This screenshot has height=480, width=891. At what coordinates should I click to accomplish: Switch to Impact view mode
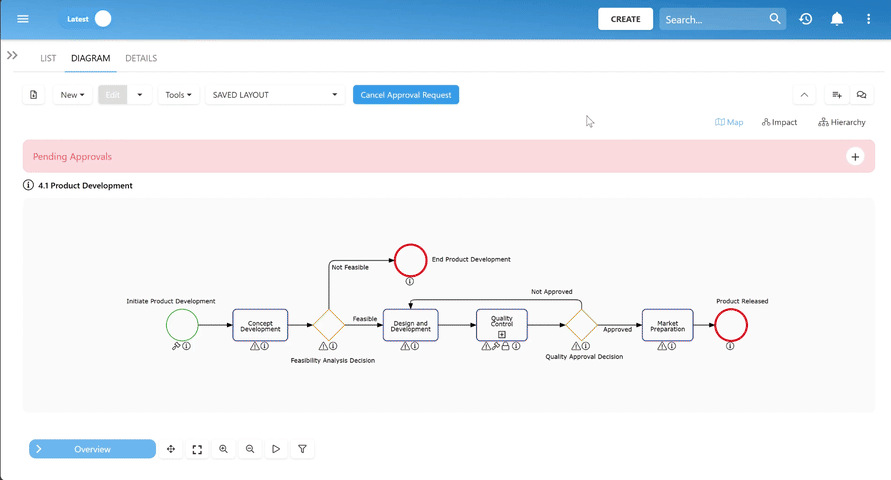pos(779,122)
